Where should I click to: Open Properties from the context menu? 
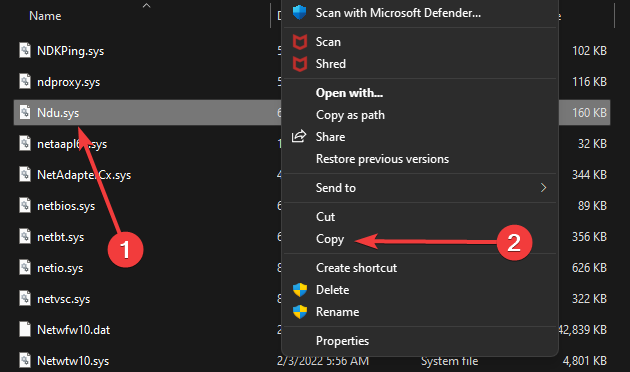coord(342,341)
